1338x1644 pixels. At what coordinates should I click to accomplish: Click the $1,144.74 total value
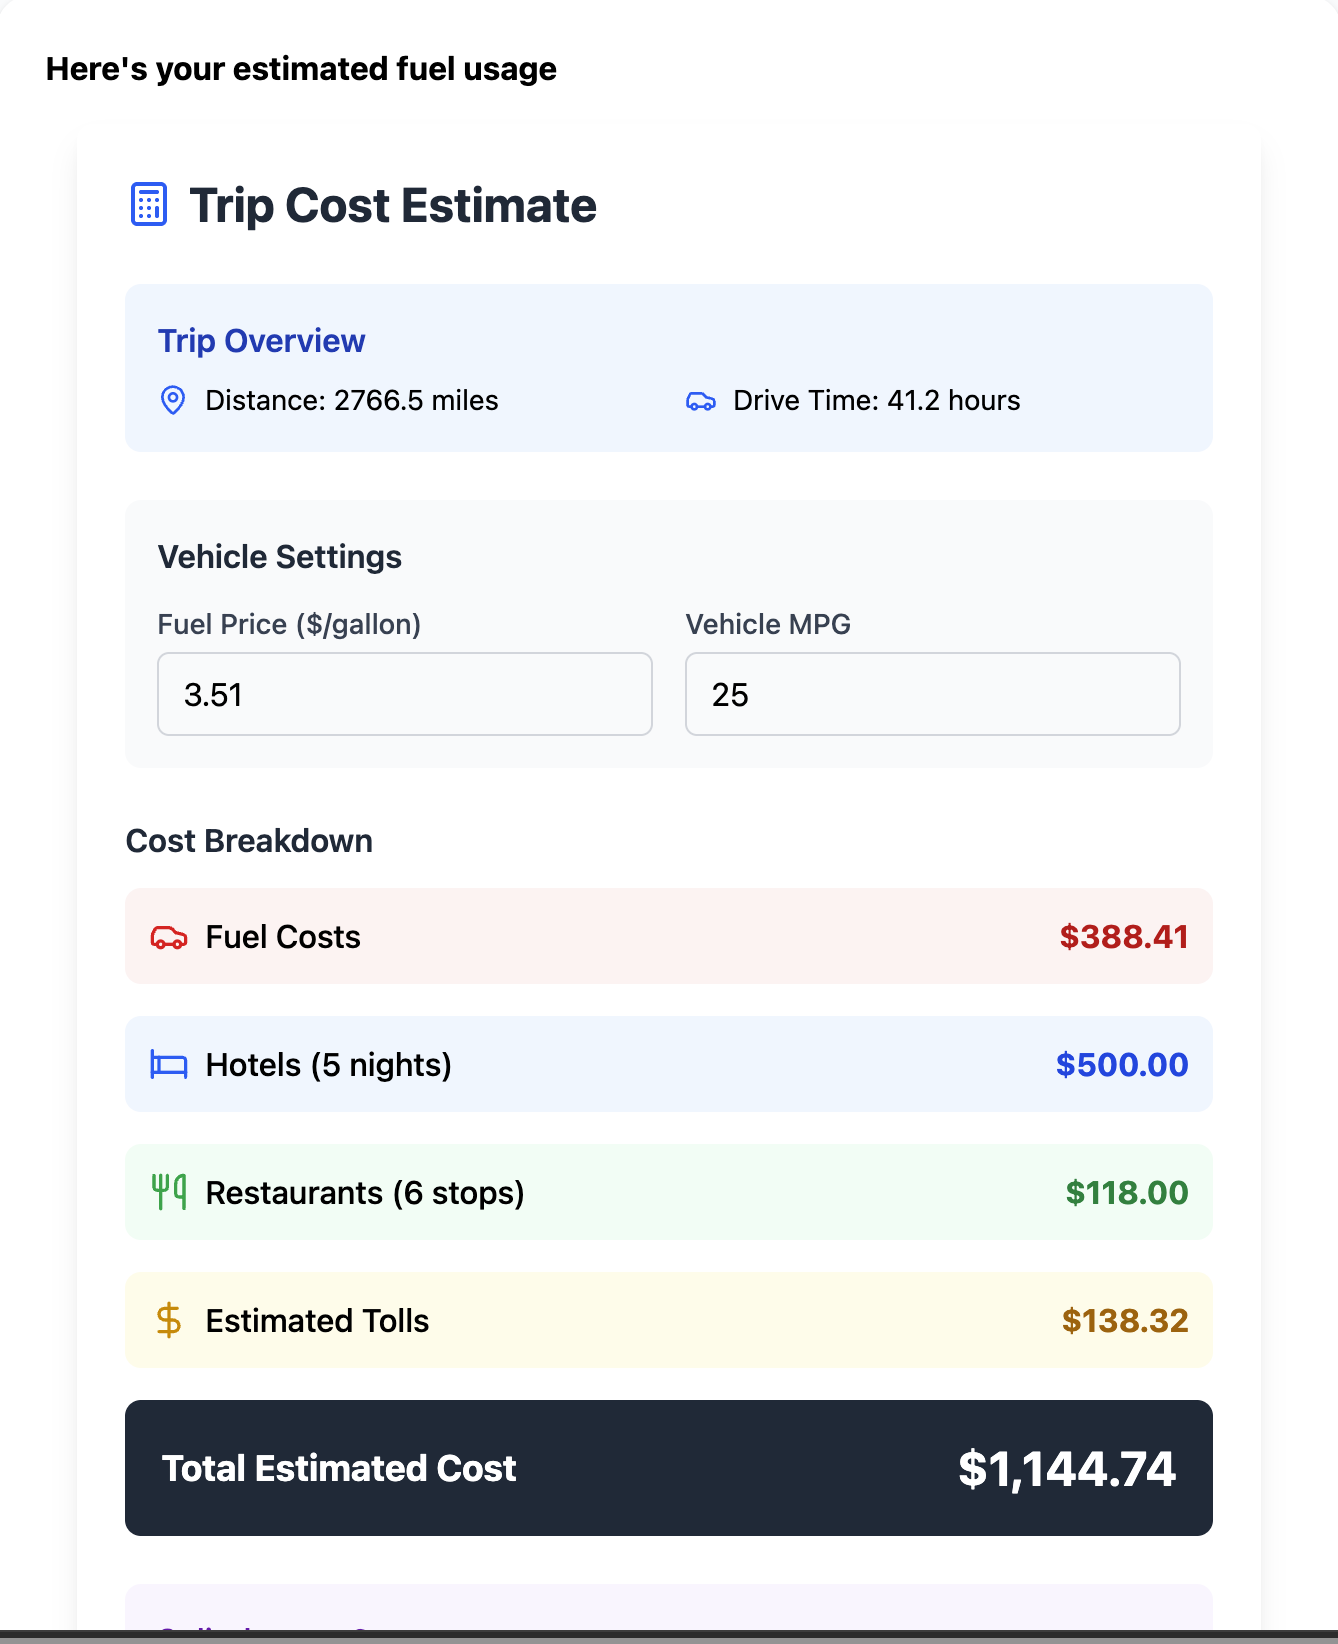tap(1067, 1469)
